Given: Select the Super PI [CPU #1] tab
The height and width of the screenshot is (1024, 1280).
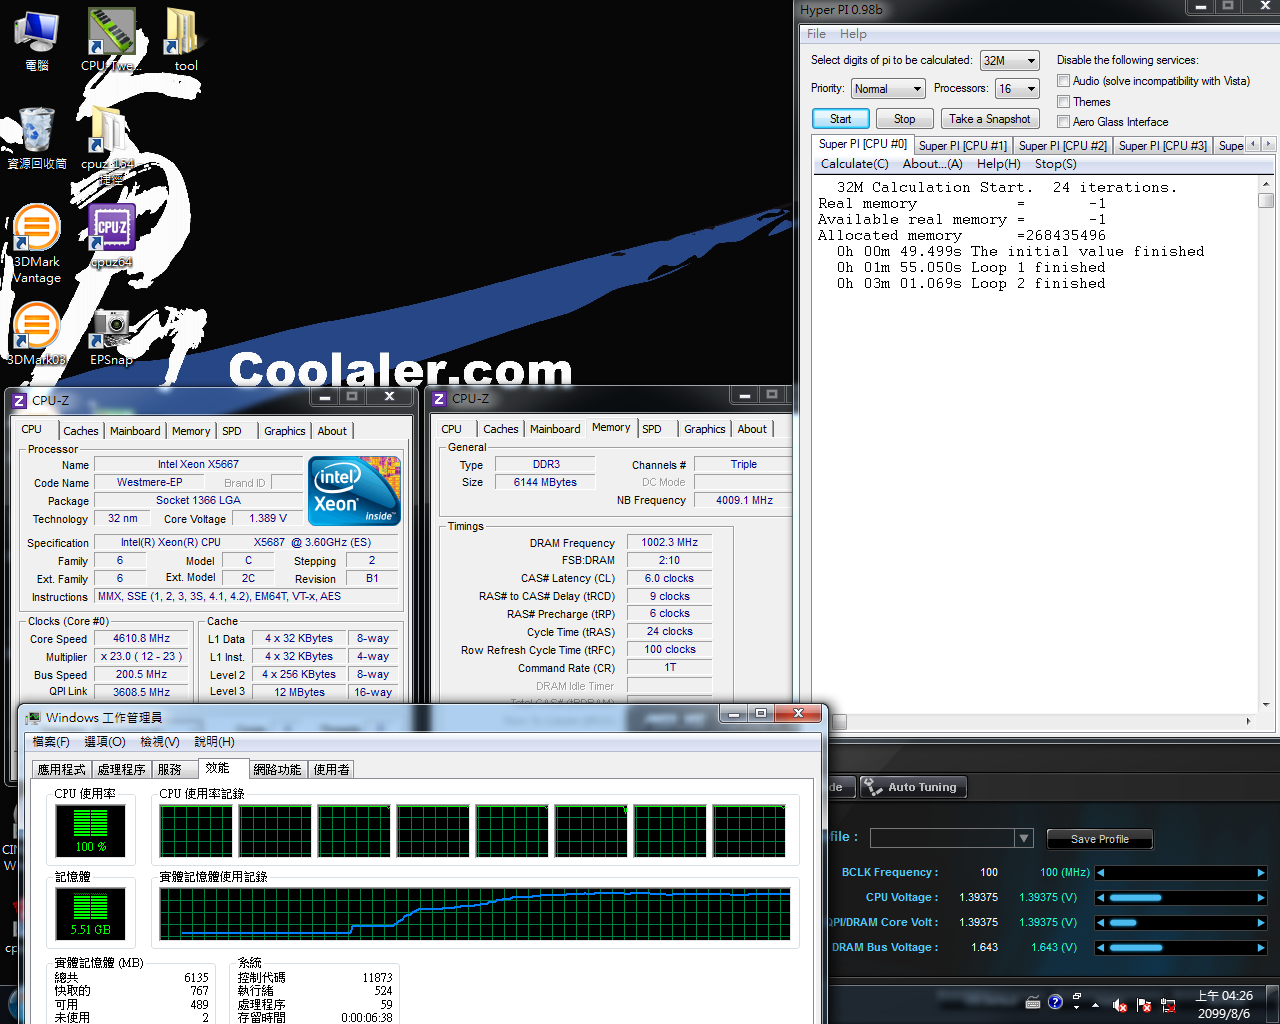Looking at the screenshot, I should click(x=962, y=146).
